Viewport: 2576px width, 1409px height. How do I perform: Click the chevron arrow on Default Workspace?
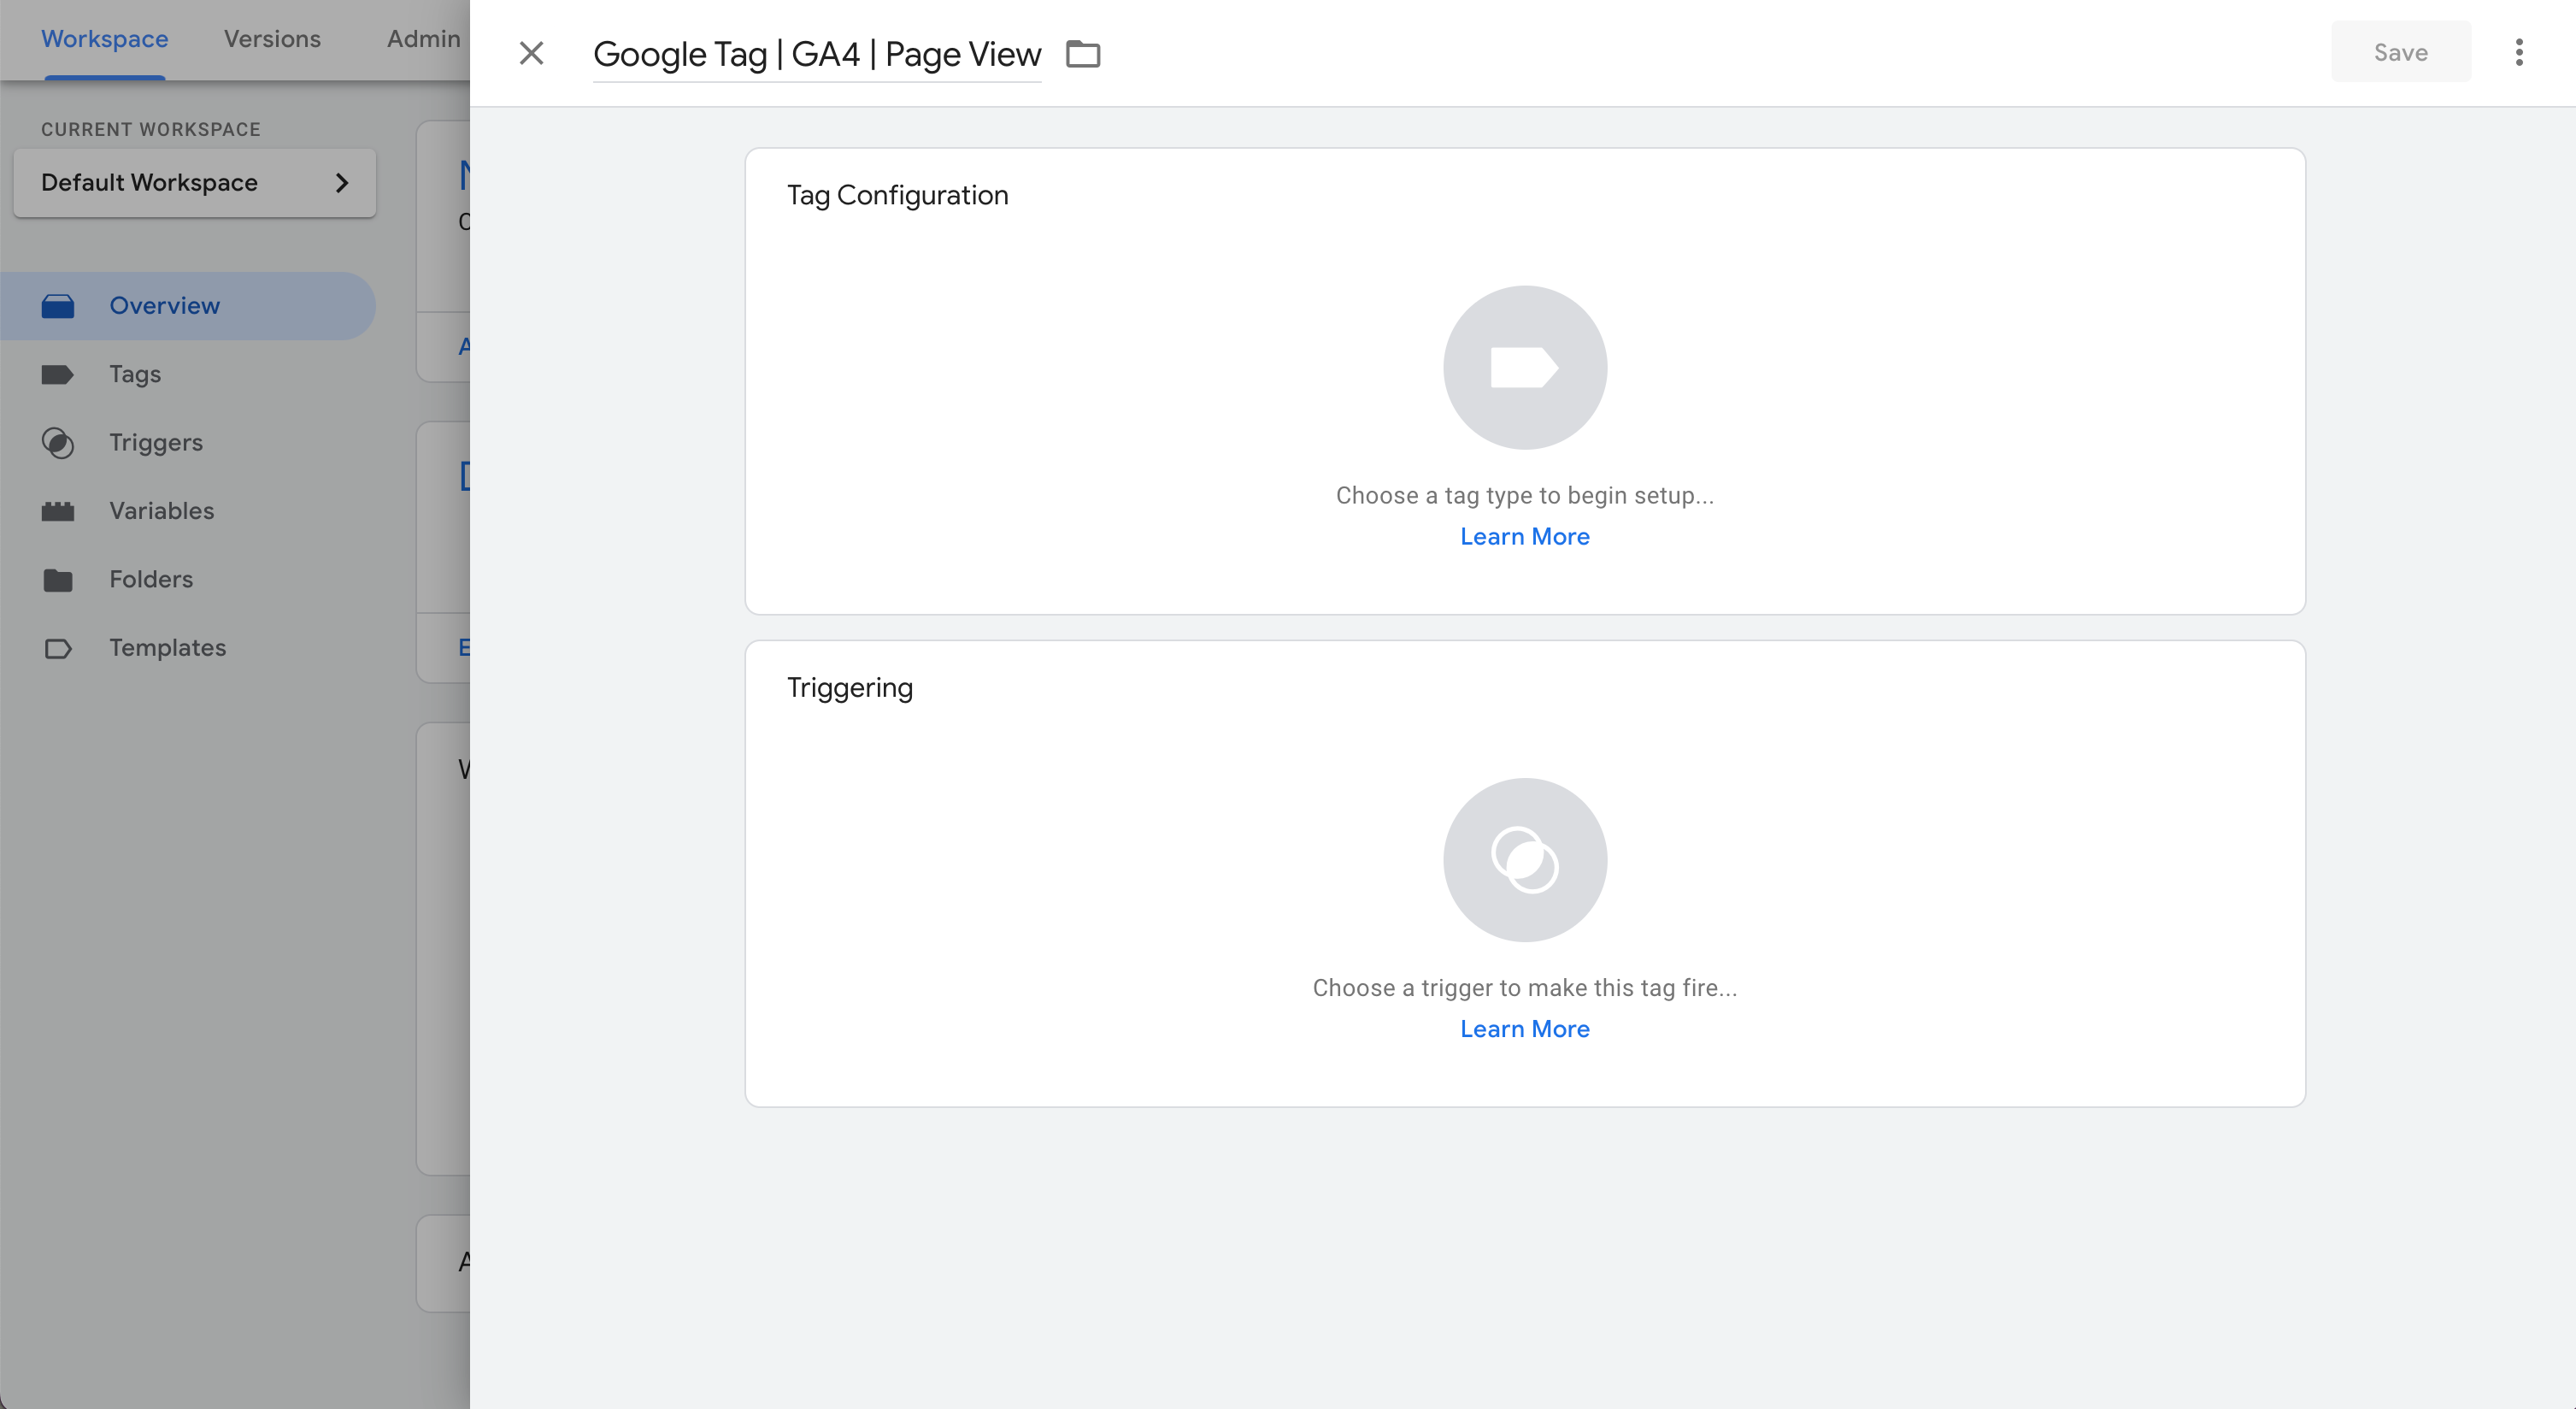[342, 183]
